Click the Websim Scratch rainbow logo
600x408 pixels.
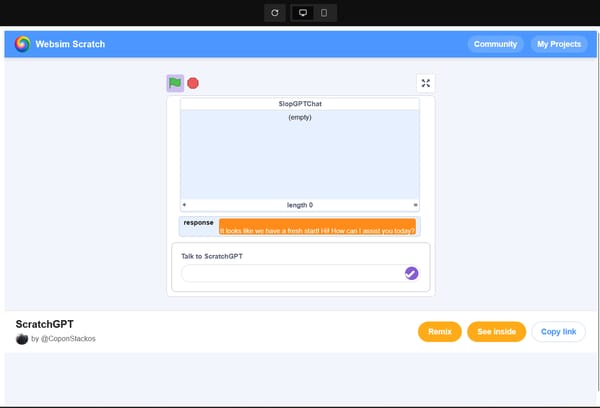[x=22, y=44]
